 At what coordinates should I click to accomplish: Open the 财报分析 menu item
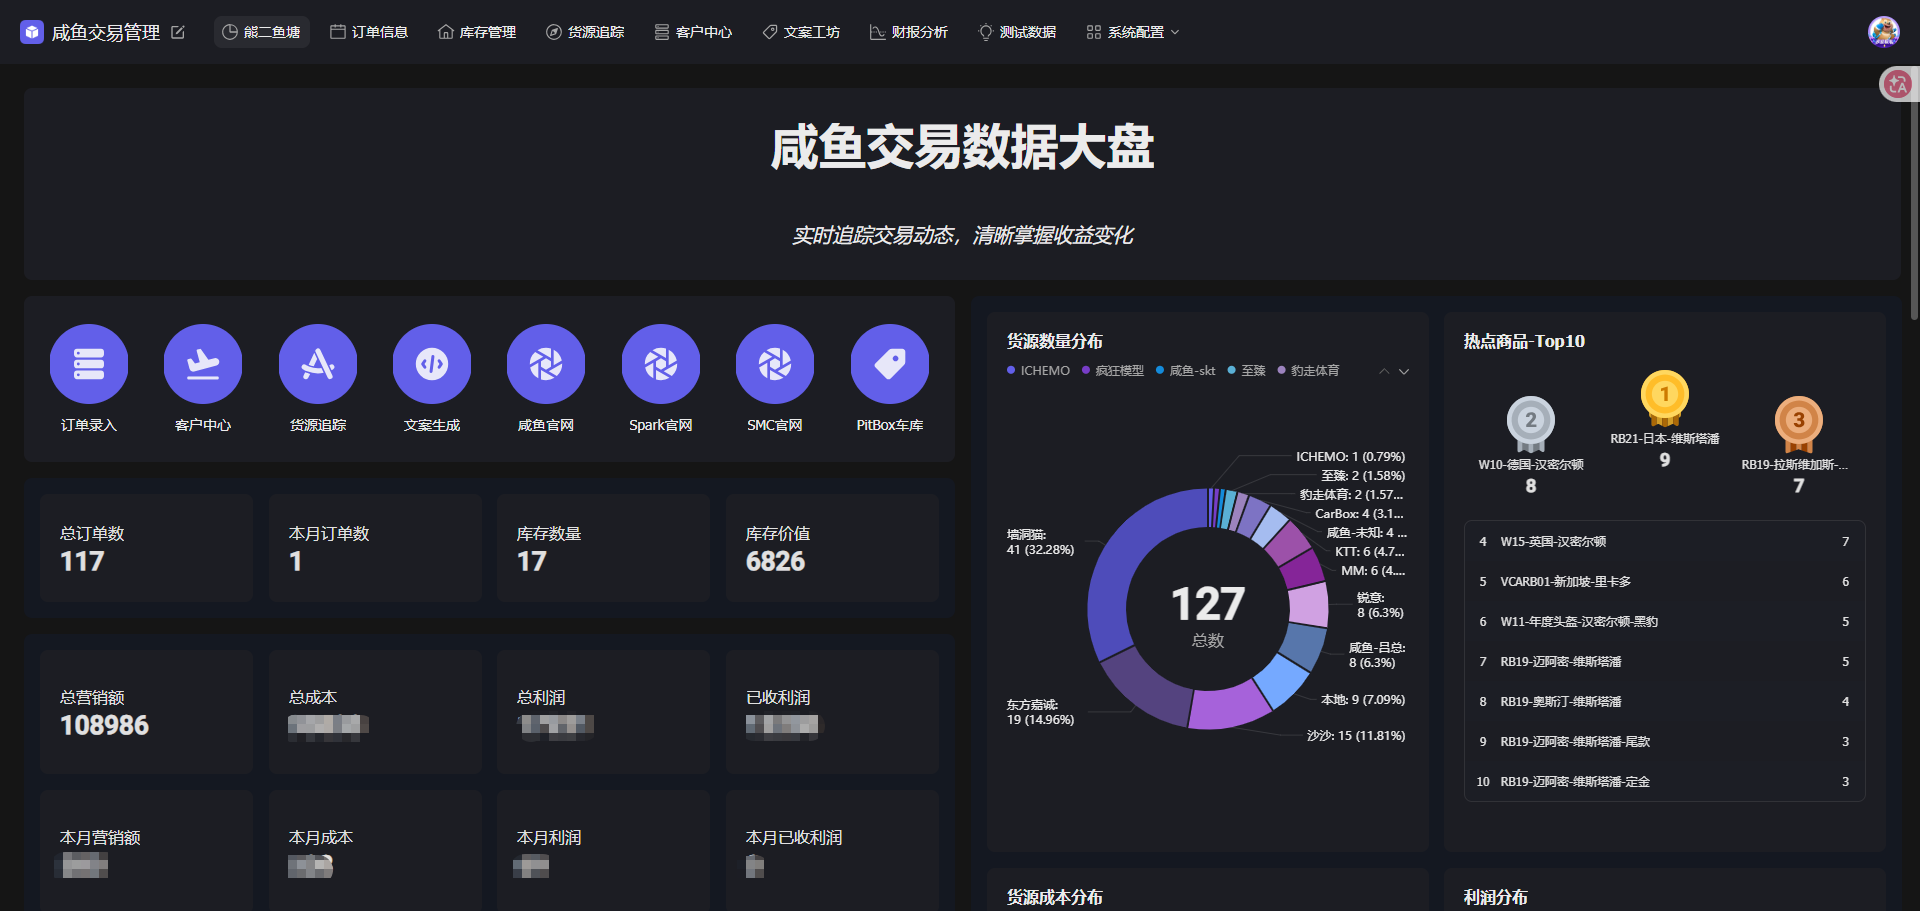(x=909, y=32)
